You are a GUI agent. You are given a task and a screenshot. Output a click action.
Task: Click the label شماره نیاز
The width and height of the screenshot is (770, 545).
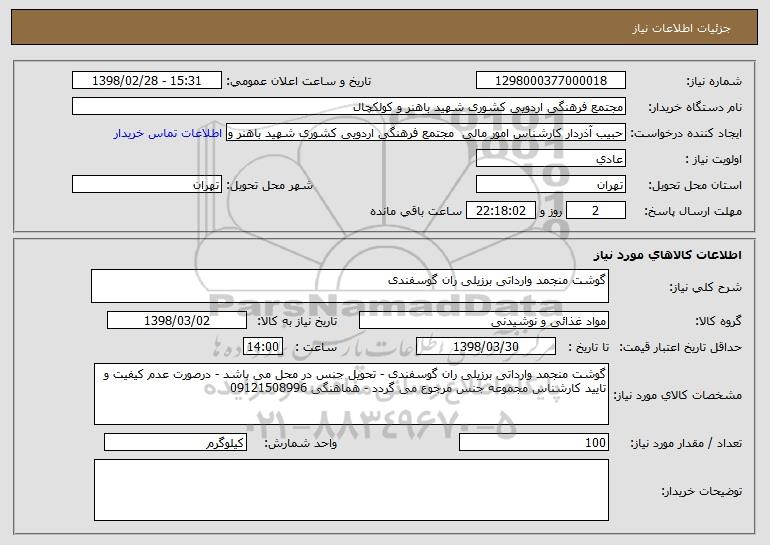click(714, 81)
